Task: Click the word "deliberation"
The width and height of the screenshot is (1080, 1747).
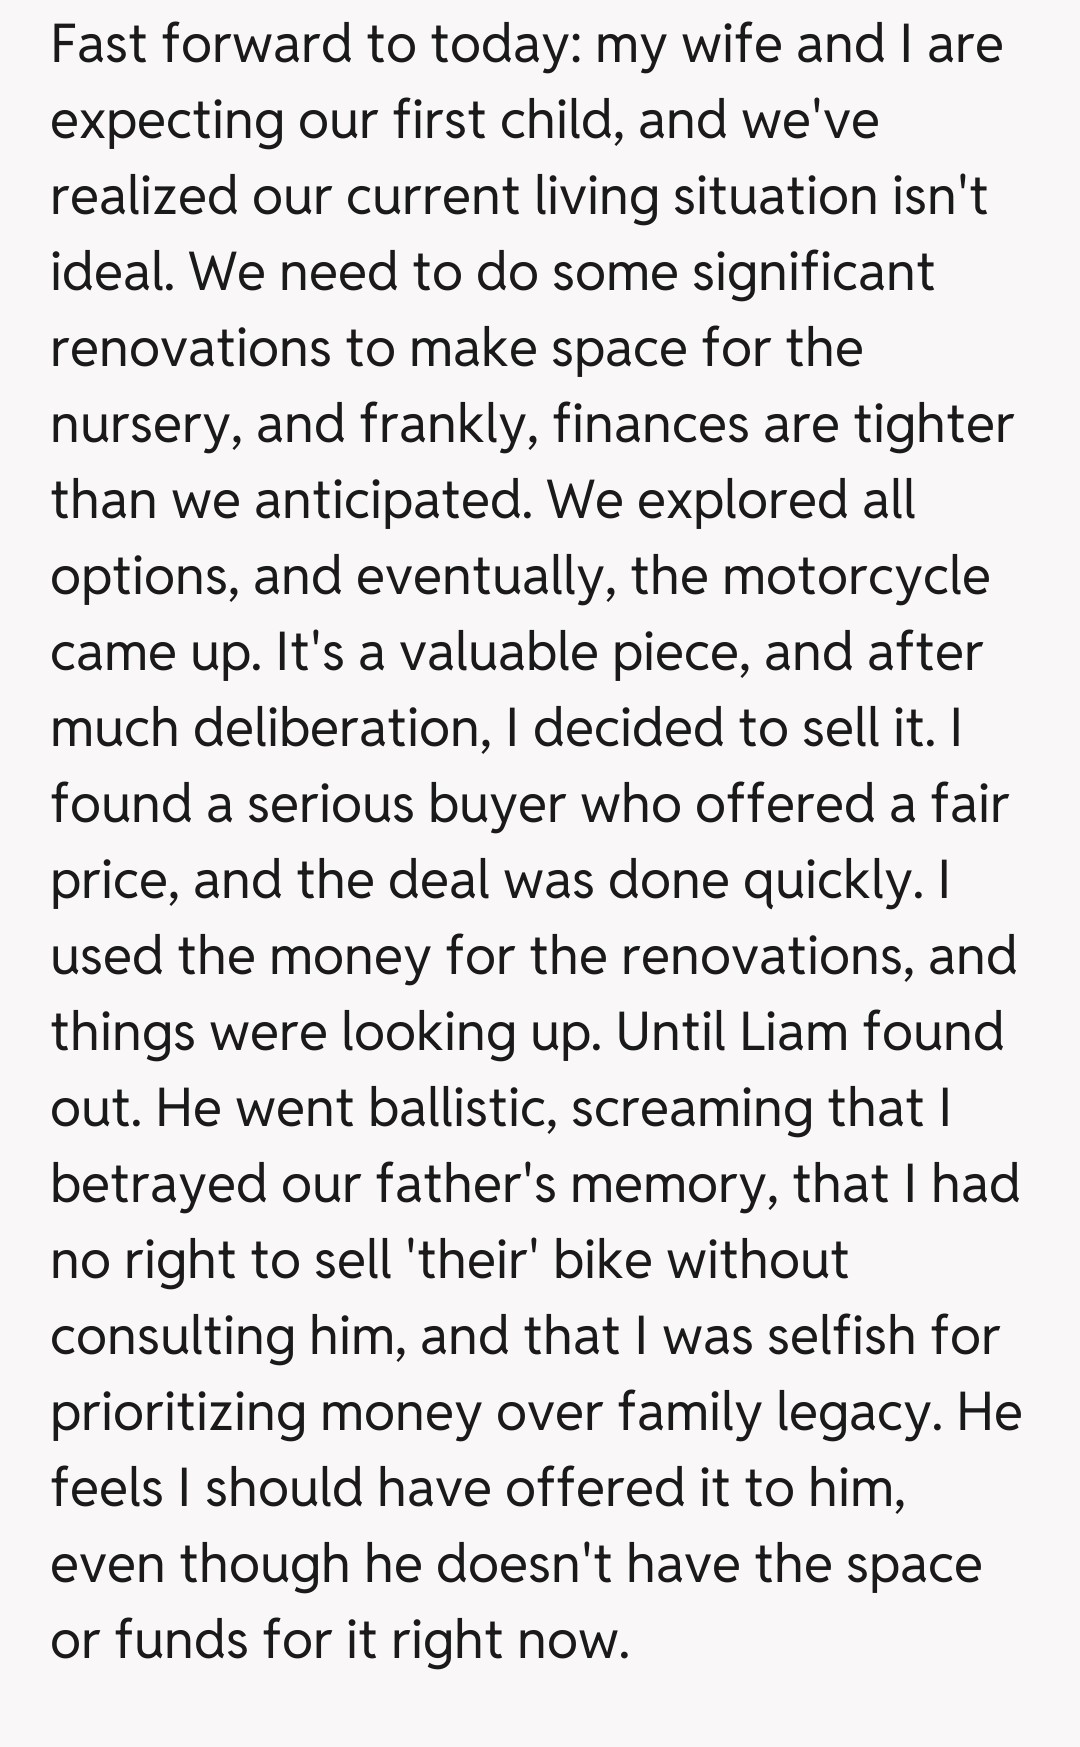Action: 336,729
